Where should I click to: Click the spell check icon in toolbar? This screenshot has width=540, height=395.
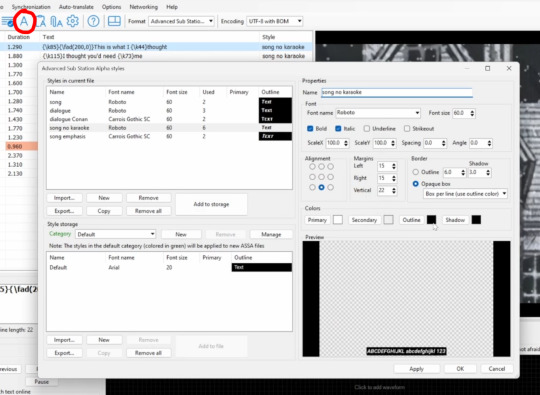7,21
